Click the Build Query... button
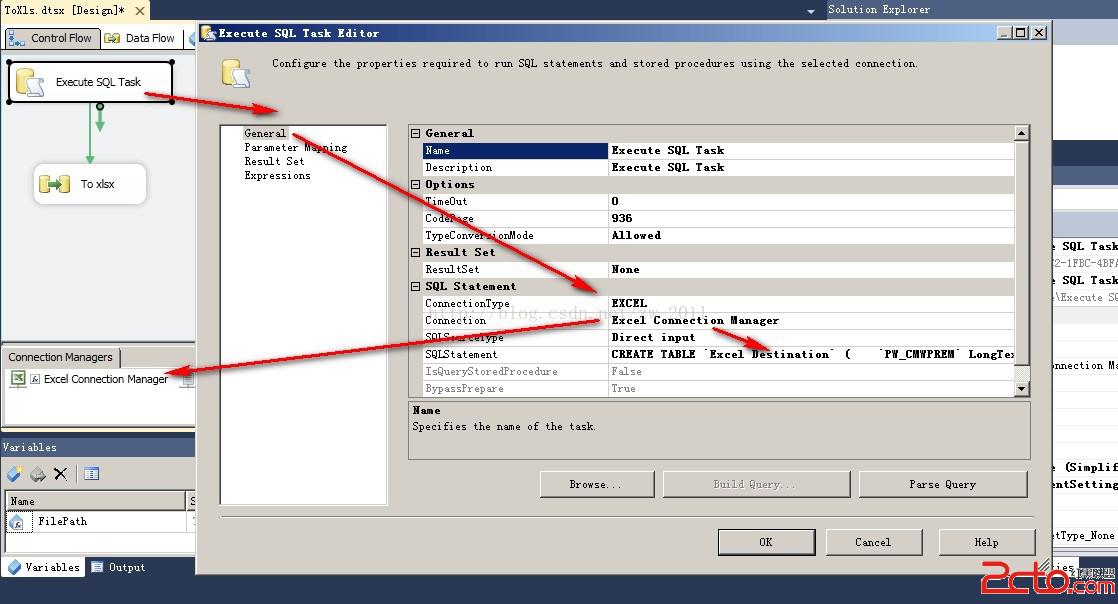Image resolution: width=1118 pixels, height=604 pixels. click(756, 484)
